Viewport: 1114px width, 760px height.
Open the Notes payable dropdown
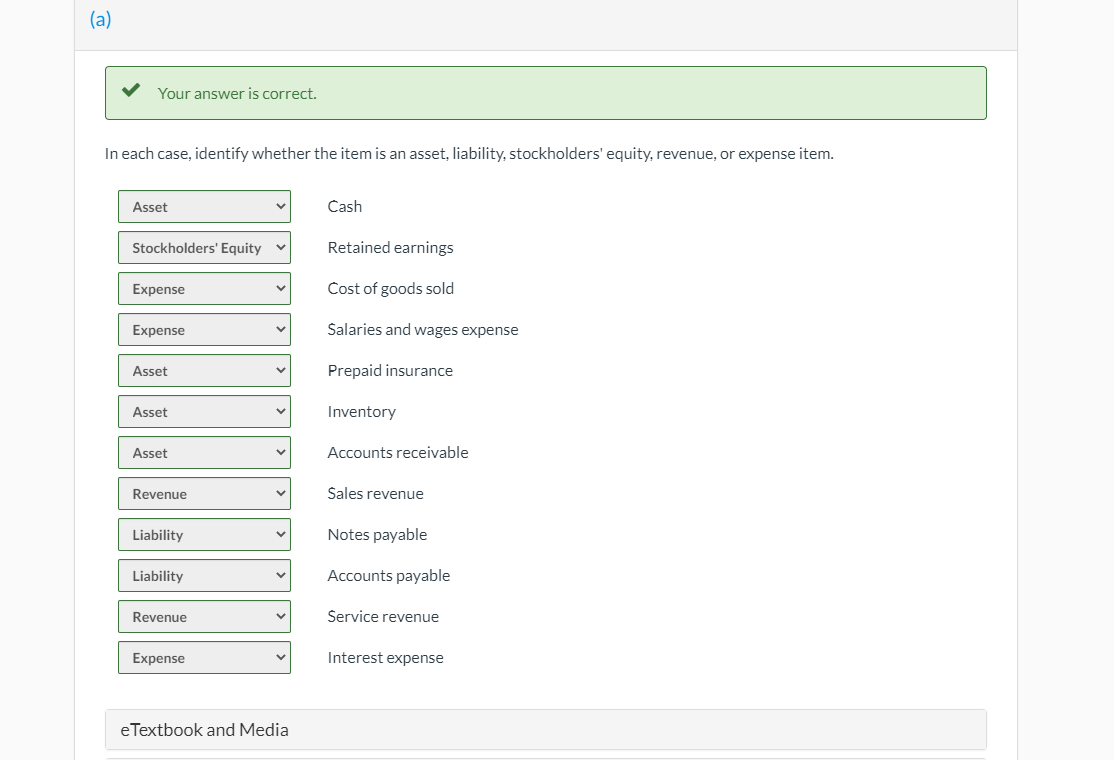pyautogui.click(x=204, y=535)
